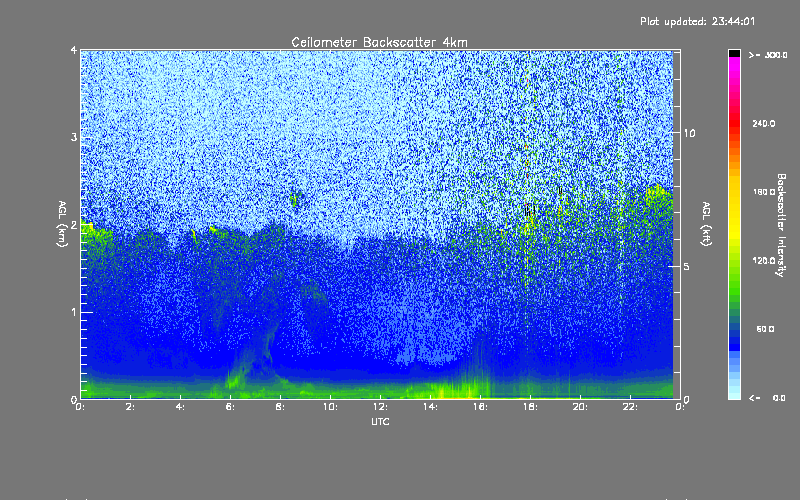This screenshot has width=800, height=500.
Task: Click the '4' km altitude tick label
Action: (x=74, y=50)
